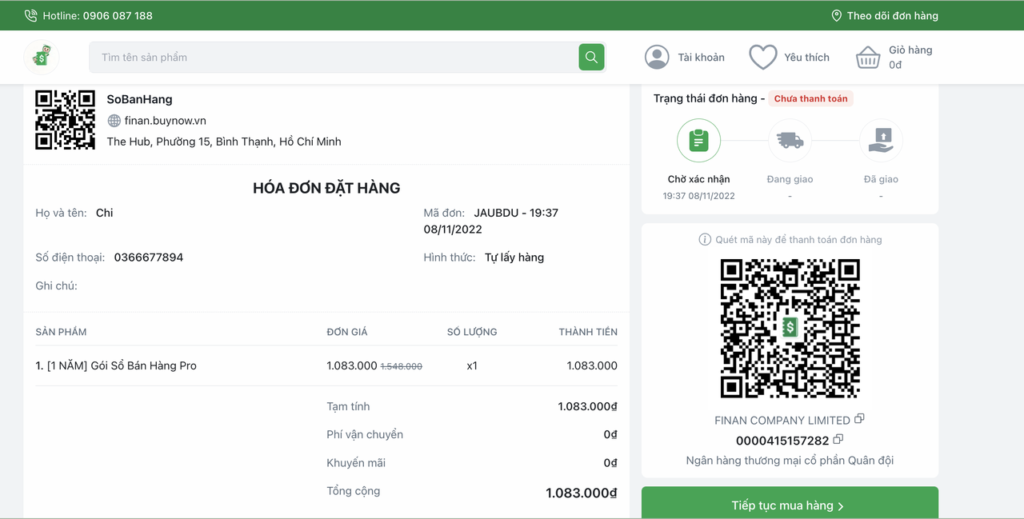Click the Đã giao hand-package icon
The image size is (1024, 519).
pyautogui.click(x=881, y=140)
